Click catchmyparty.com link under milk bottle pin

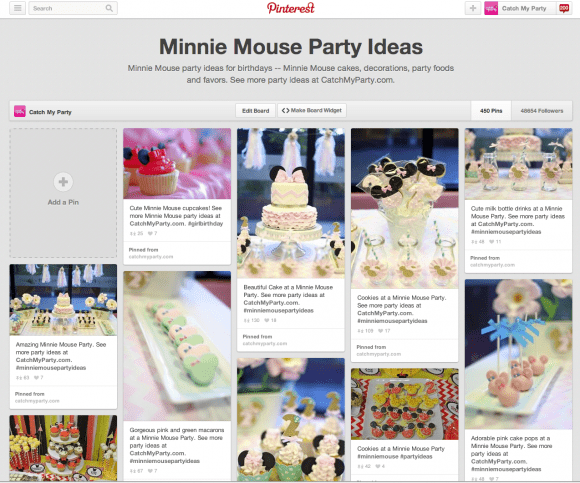point(492,265)
